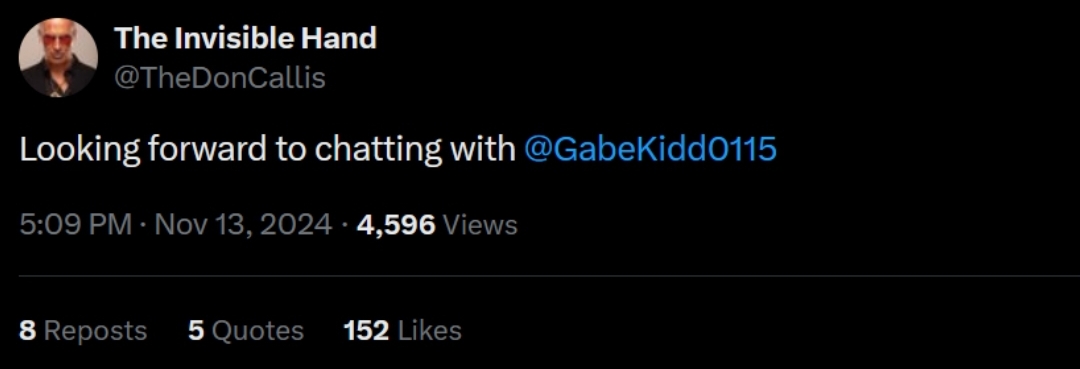Click the like count number 152
Screen dimensions: 1080x369
(x=366, y=331)
